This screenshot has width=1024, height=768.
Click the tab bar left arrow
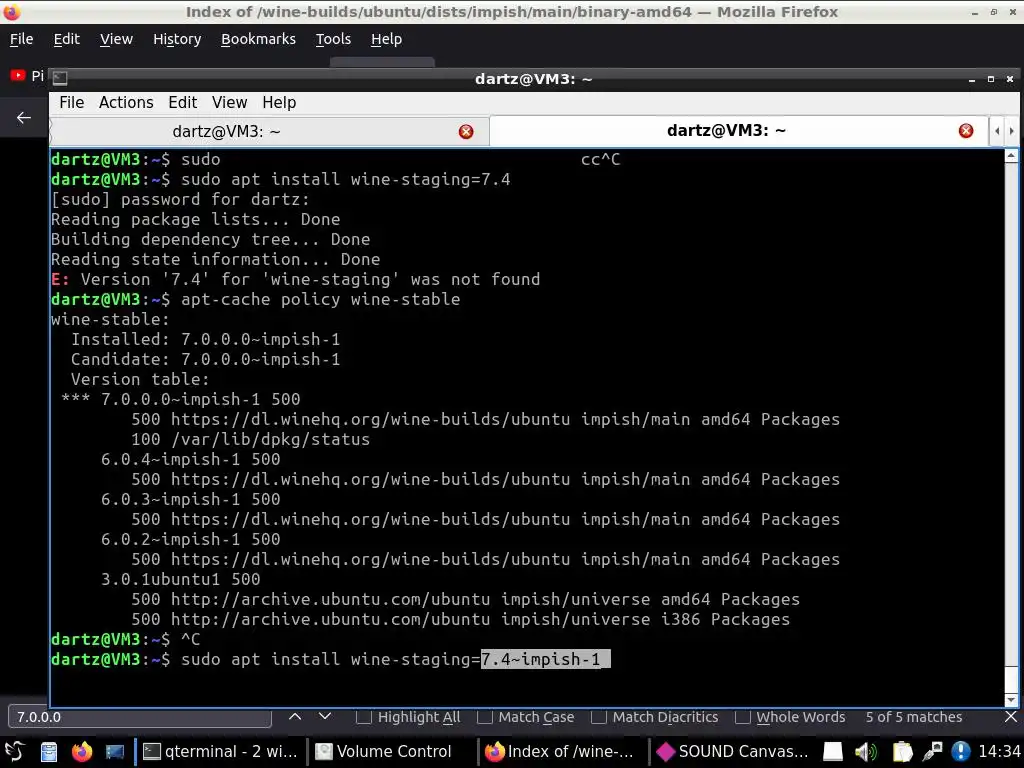pyautogui.click(x=997, y=131)
